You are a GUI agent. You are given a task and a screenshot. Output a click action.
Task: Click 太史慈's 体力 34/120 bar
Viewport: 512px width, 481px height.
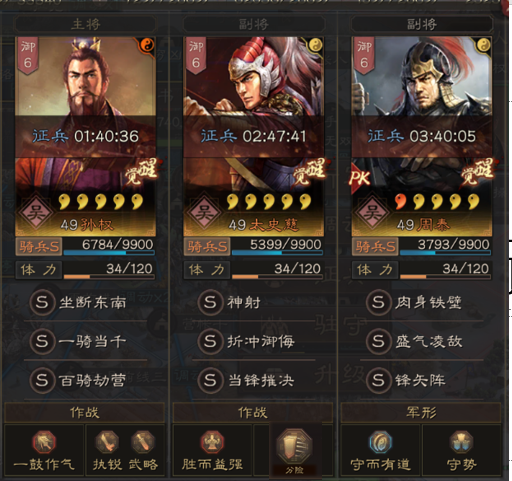277,270
